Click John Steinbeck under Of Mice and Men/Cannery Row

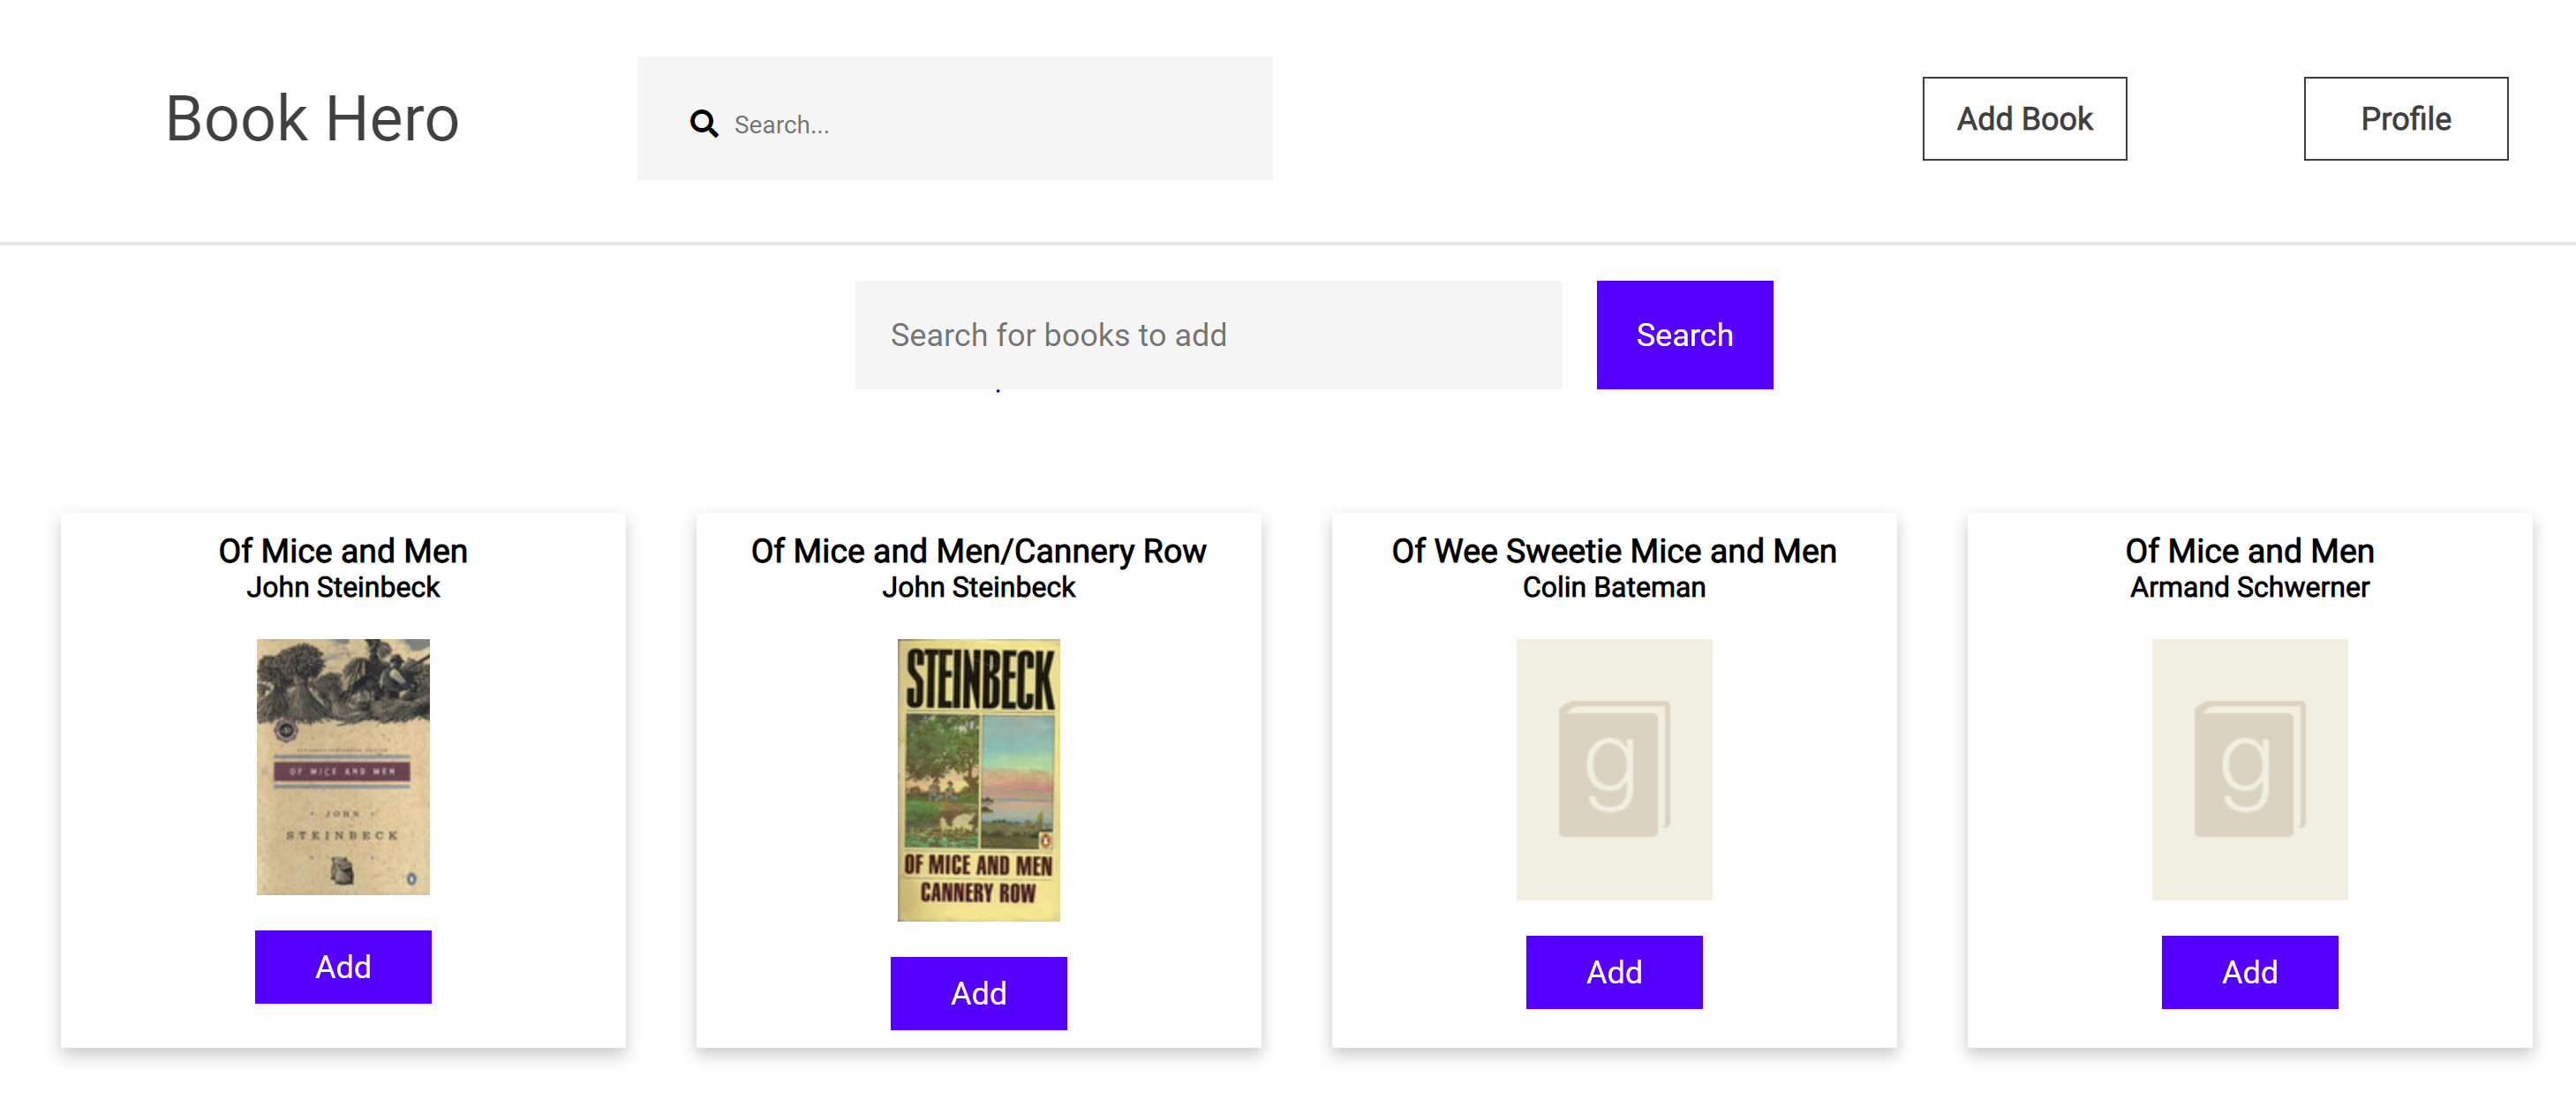point(978,587)
